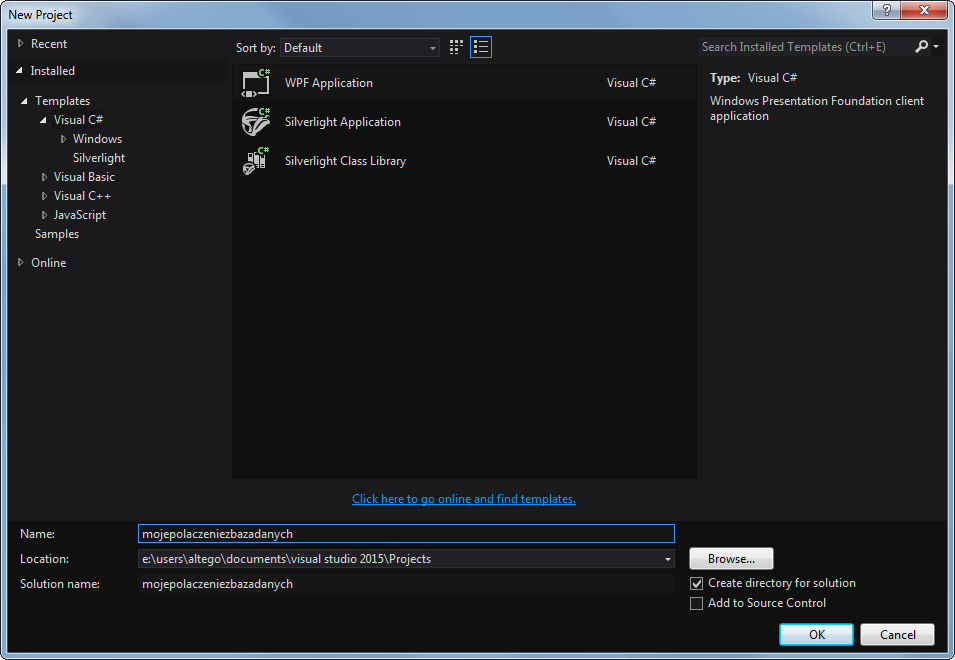The image size is (955, 660).
Task: Click the search magnifier icon
Action: (x=922, y=46)
